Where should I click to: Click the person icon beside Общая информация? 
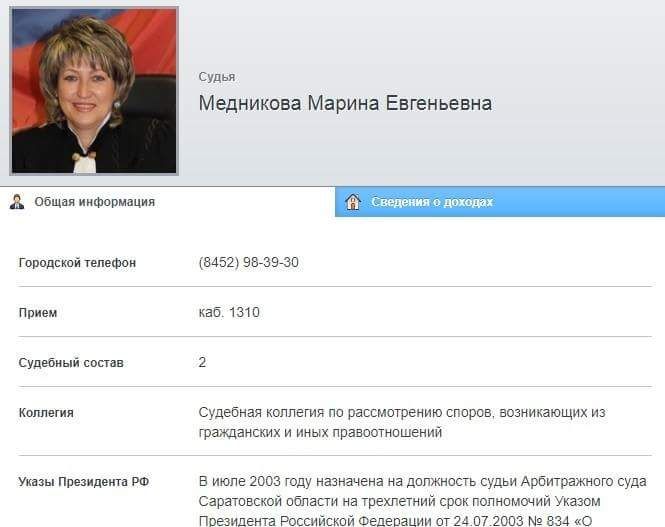point(17,202)
